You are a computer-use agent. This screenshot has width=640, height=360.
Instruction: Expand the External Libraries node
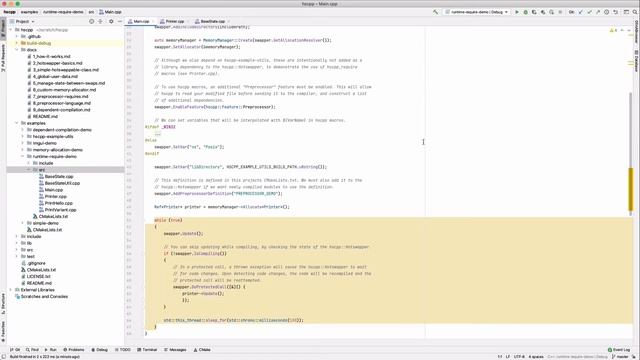click(x=11, y=290)
